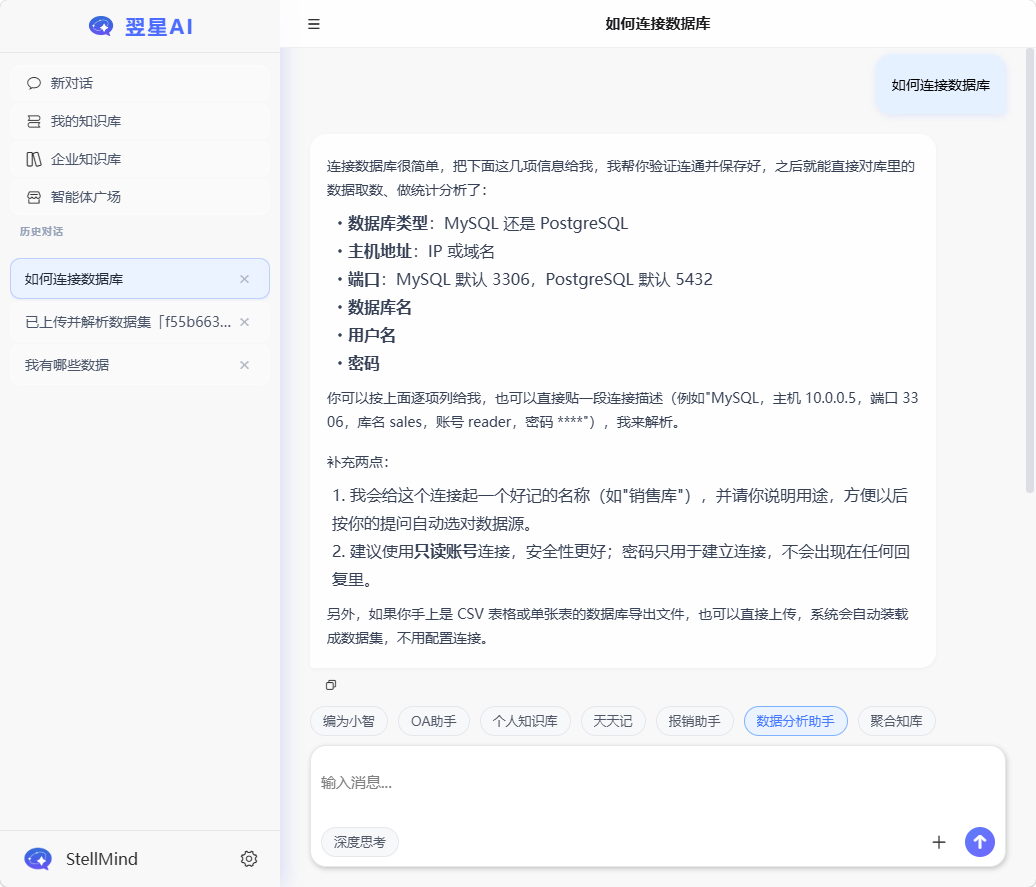
Task: Toggle the sidebar hamburger menu icon
Action: [x=314, y=24]
